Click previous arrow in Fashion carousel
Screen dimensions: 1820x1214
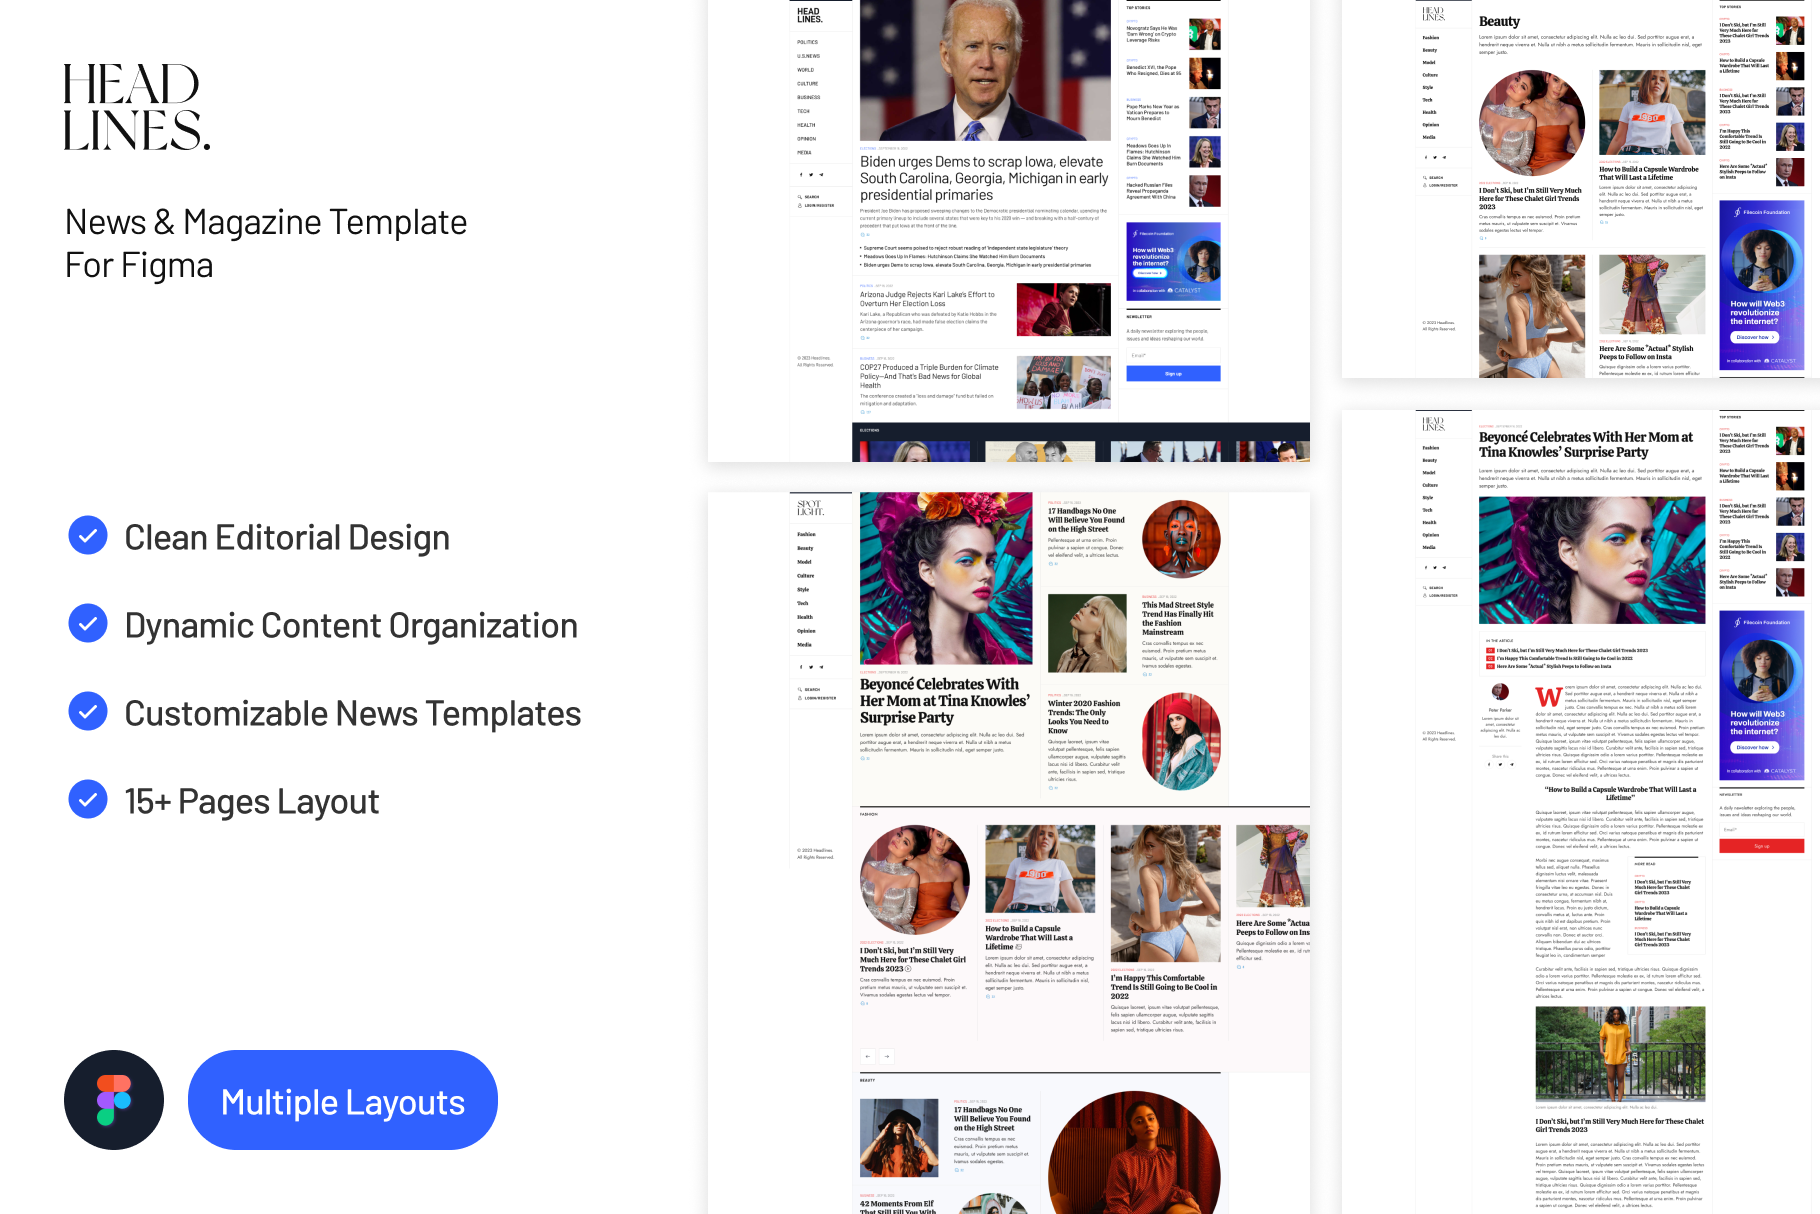(x=867, y=1056)
